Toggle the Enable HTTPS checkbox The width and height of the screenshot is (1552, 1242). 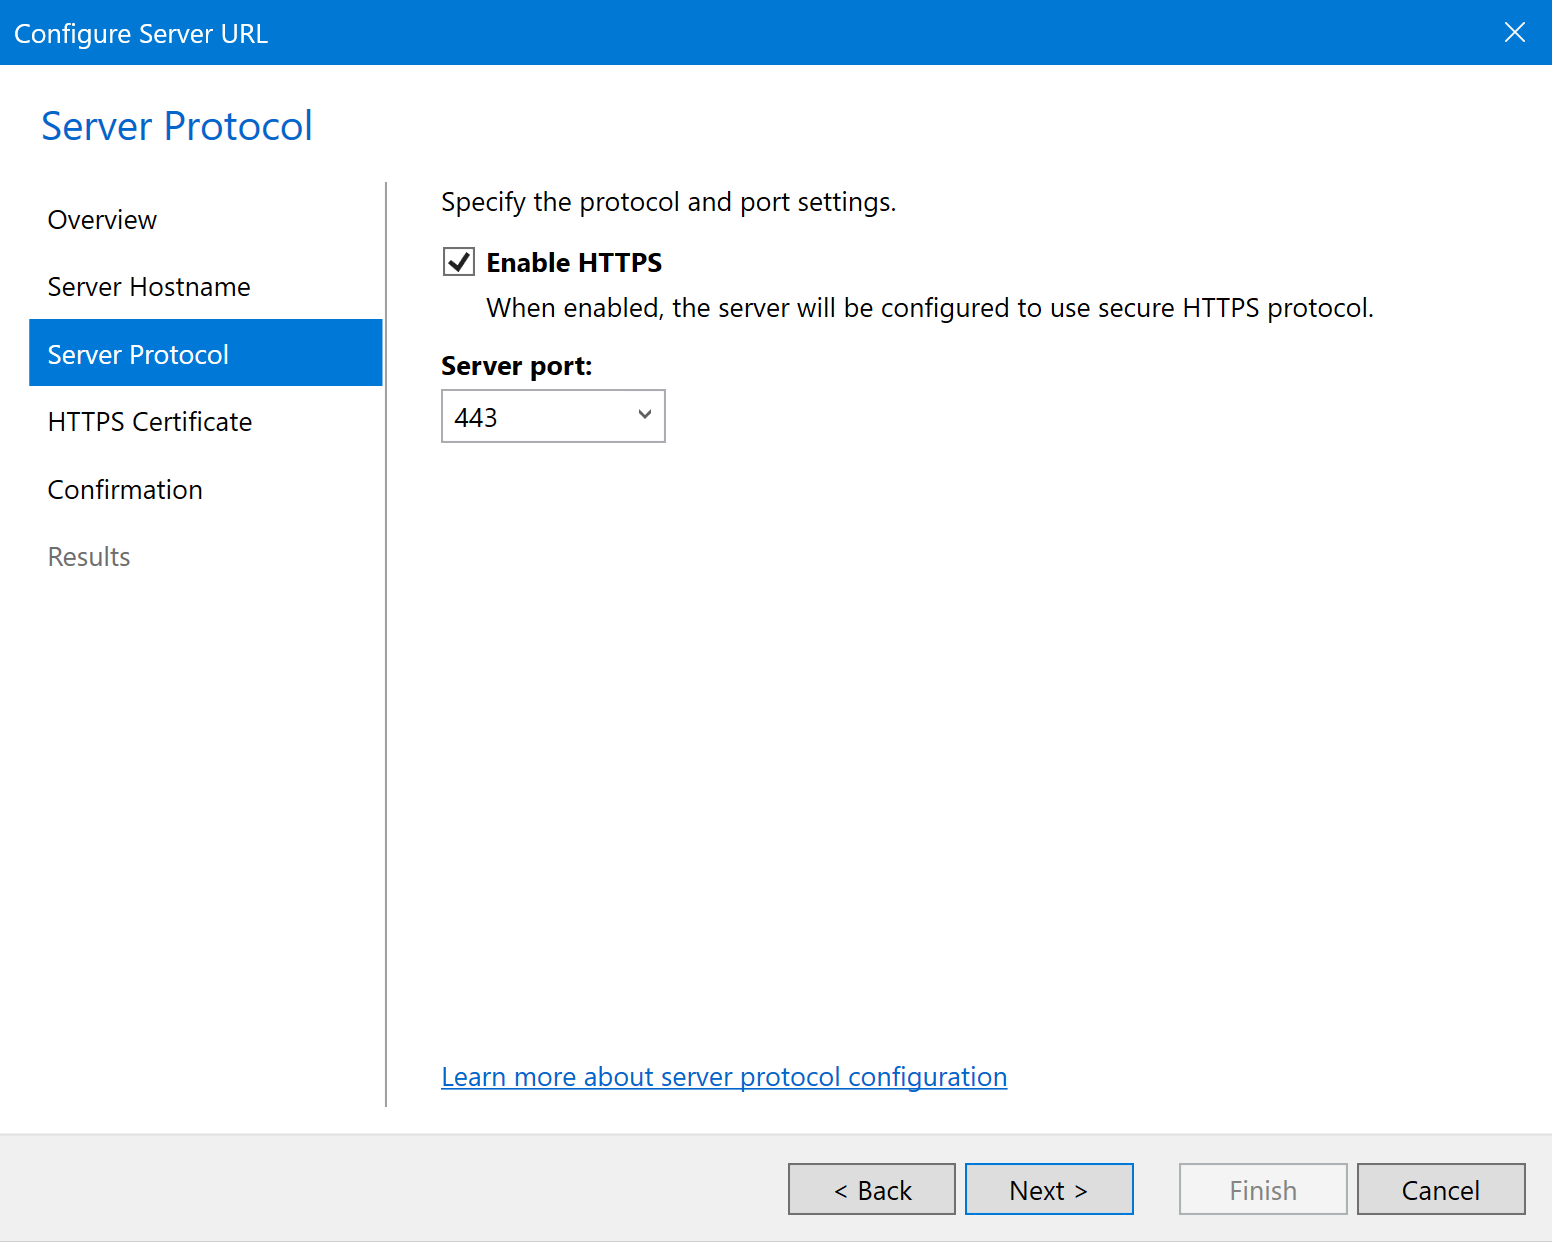[459, 262]
